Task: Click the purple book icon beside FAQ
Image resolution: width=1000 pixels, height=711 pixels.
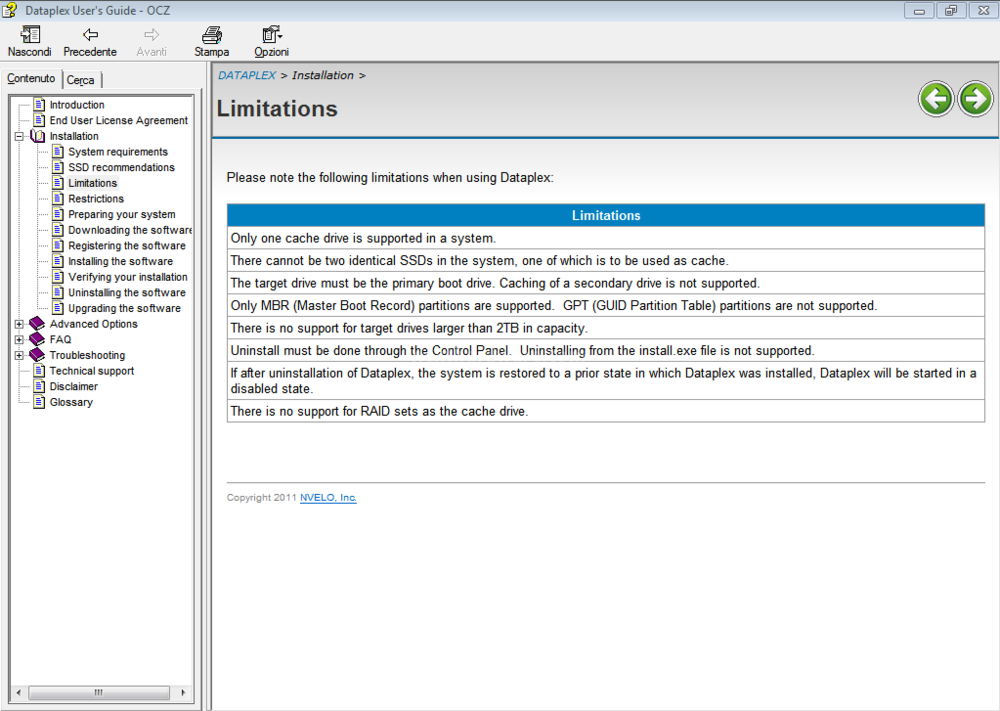Action: tap(38, 339)
